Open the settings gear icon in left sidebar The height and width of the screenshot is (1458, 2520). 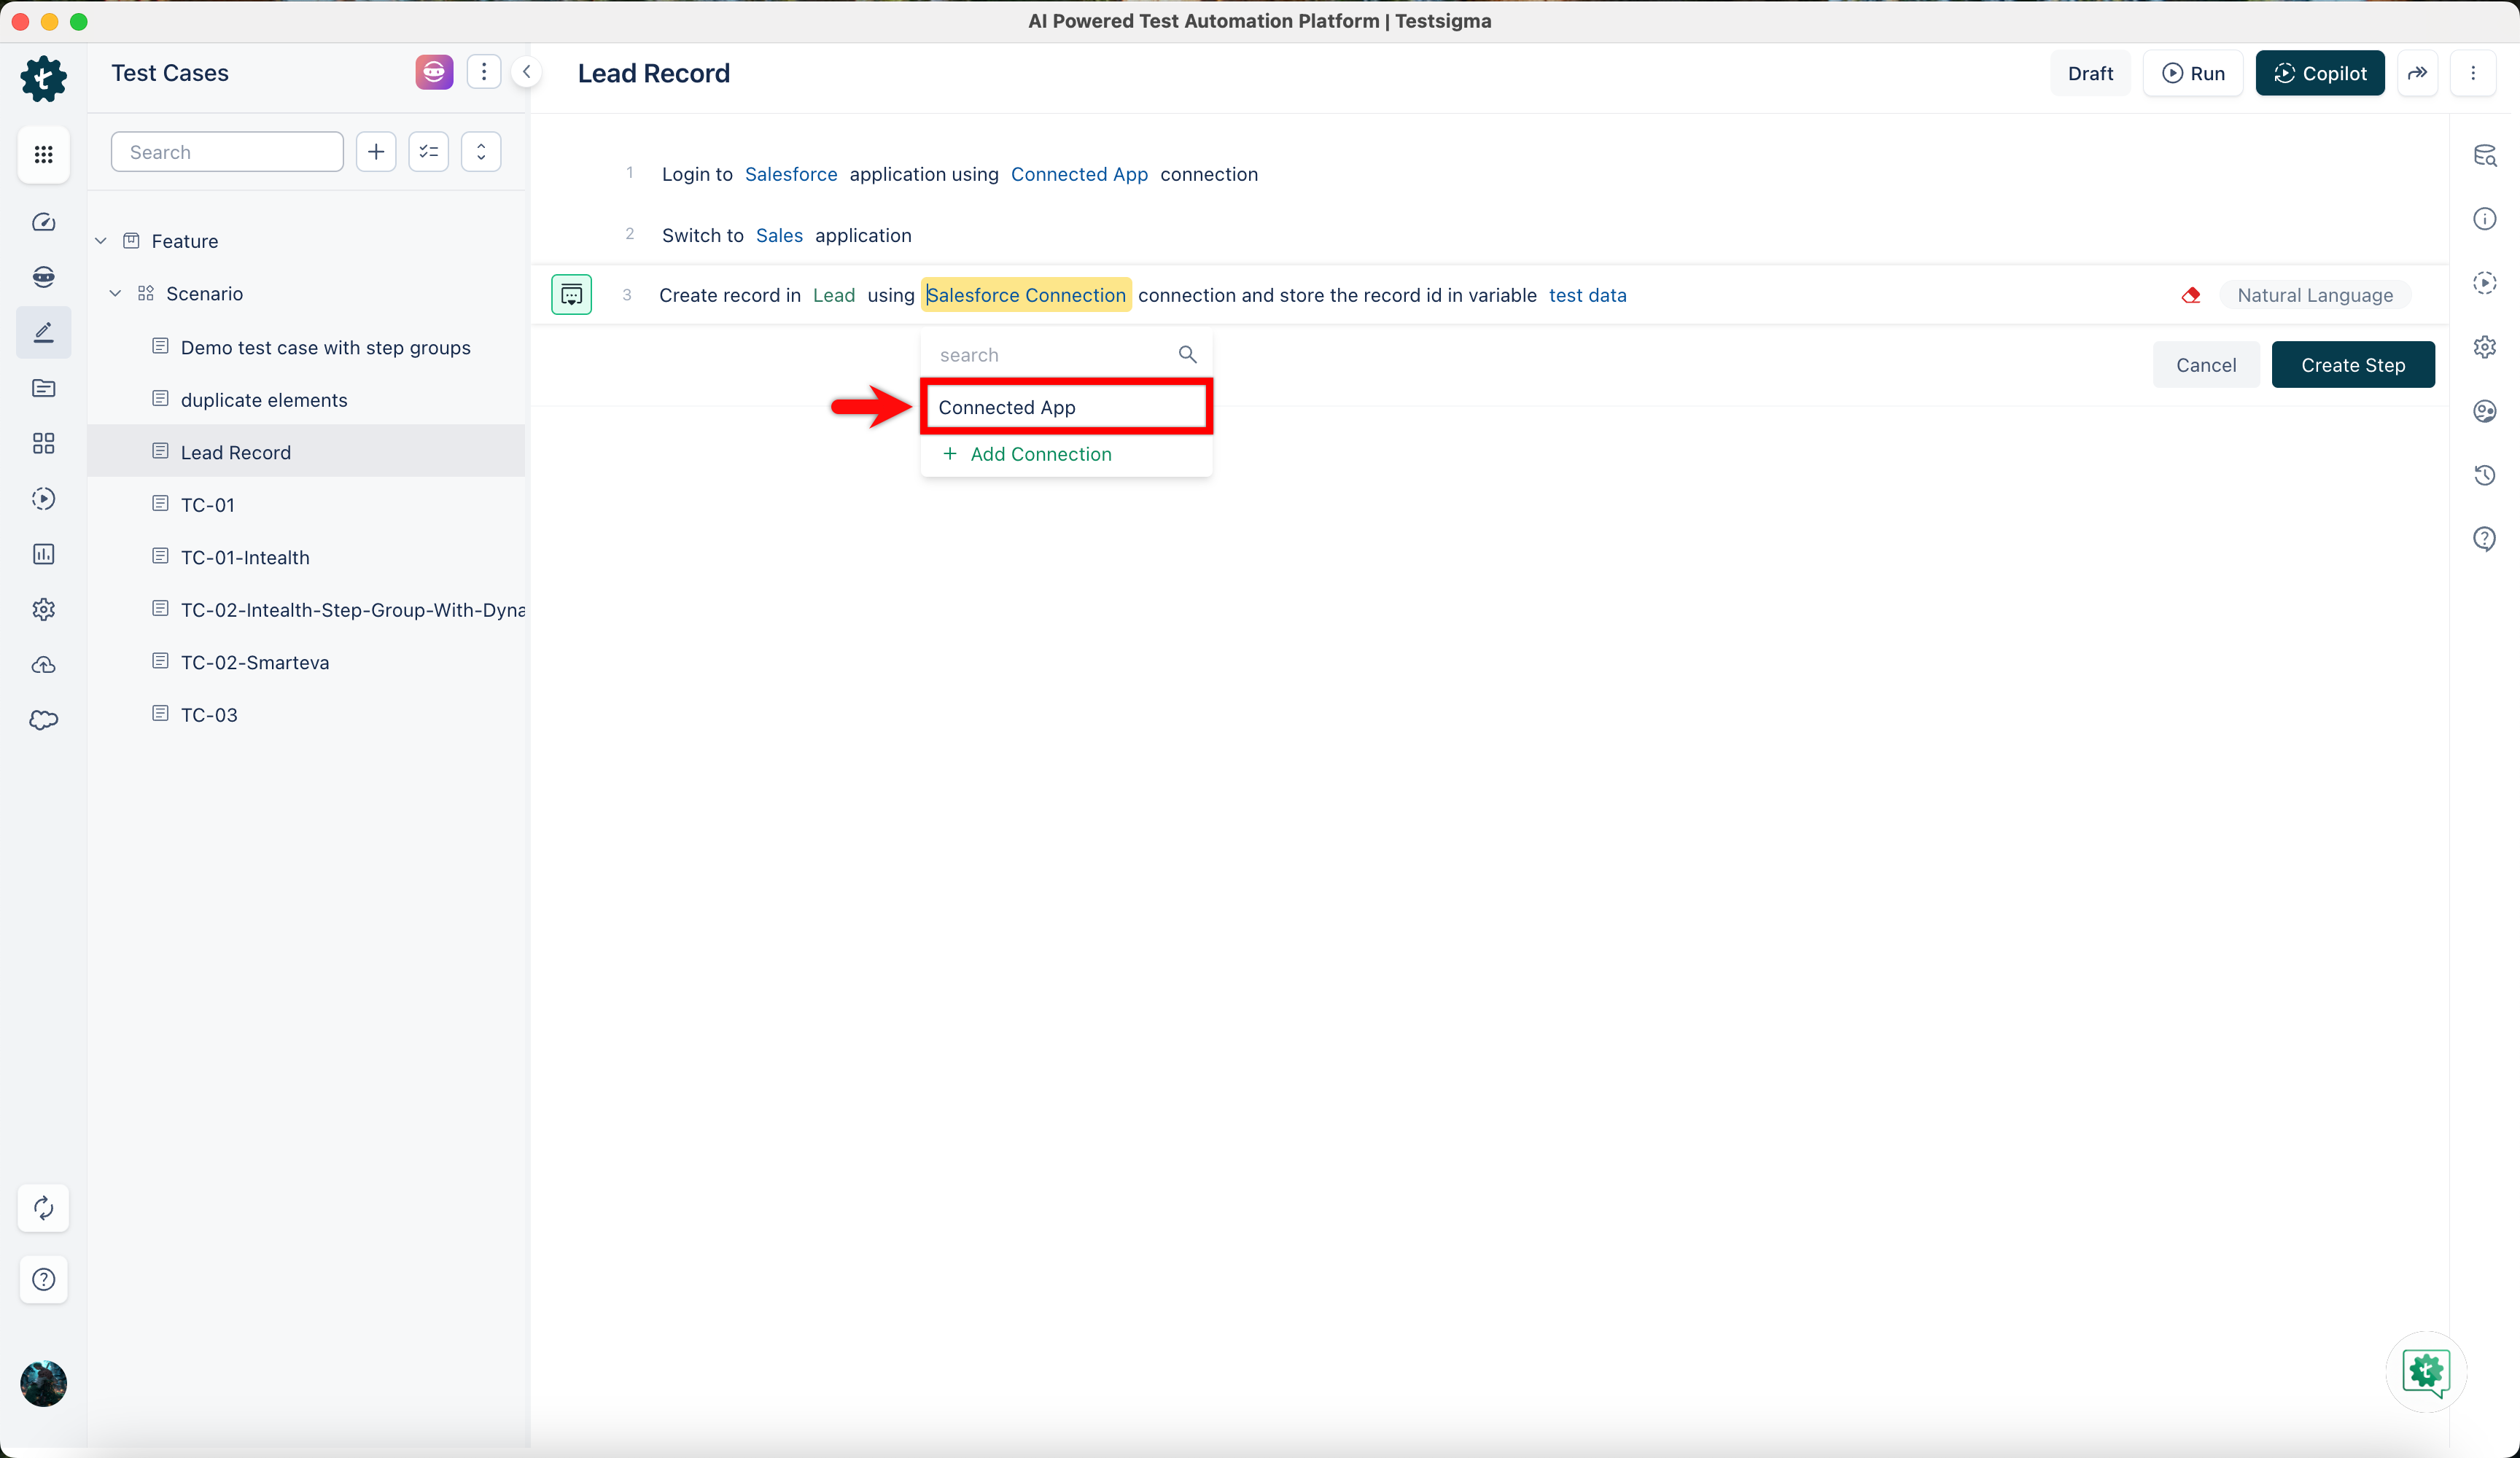[x=43, y=609]
